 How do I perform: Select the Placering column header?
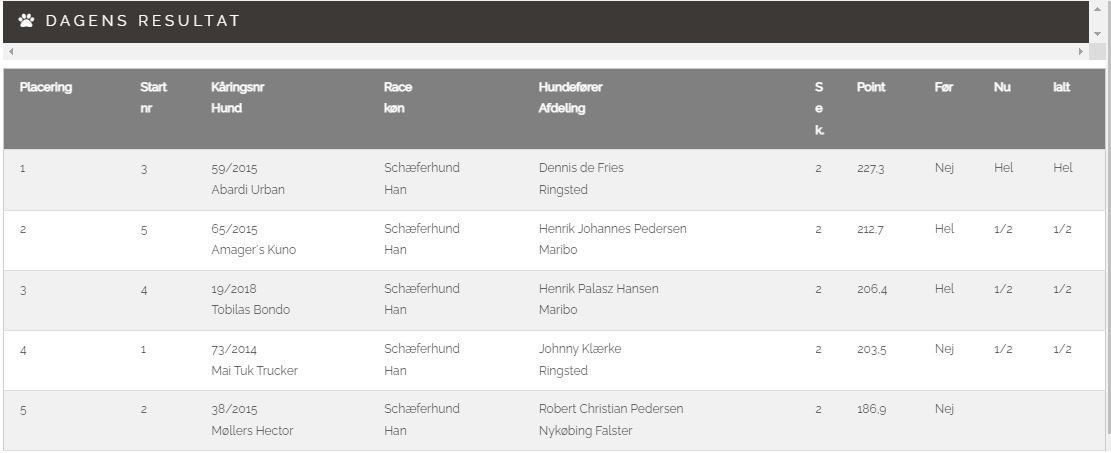(x=46, y=87)
